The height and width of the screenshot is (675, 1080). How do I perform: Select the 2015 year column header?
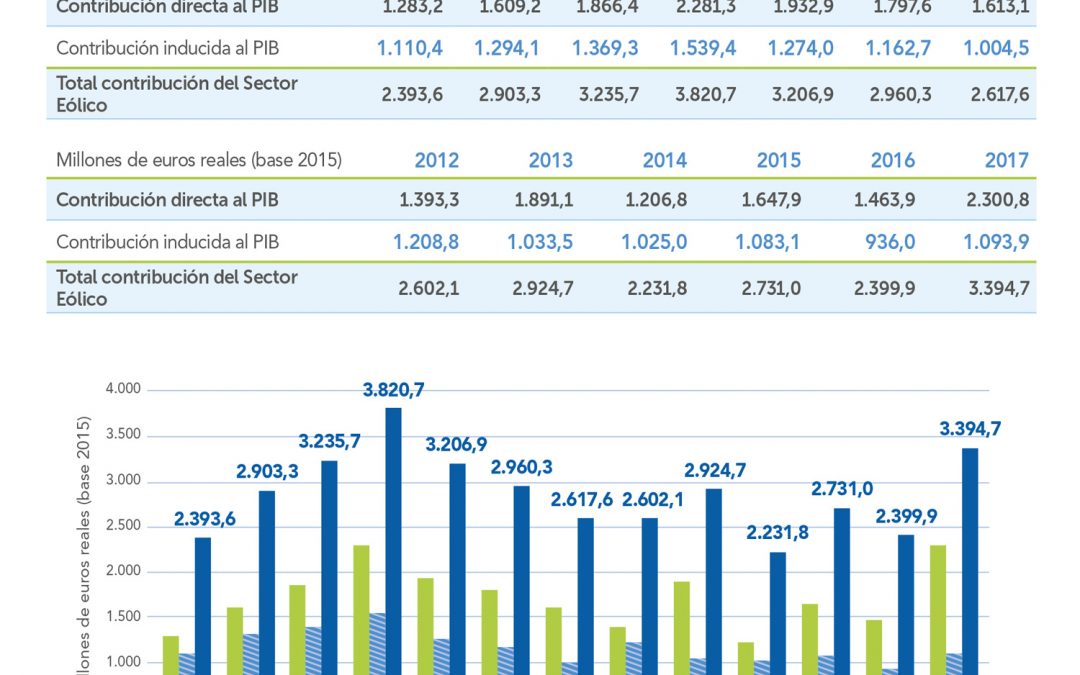(778, 160)
